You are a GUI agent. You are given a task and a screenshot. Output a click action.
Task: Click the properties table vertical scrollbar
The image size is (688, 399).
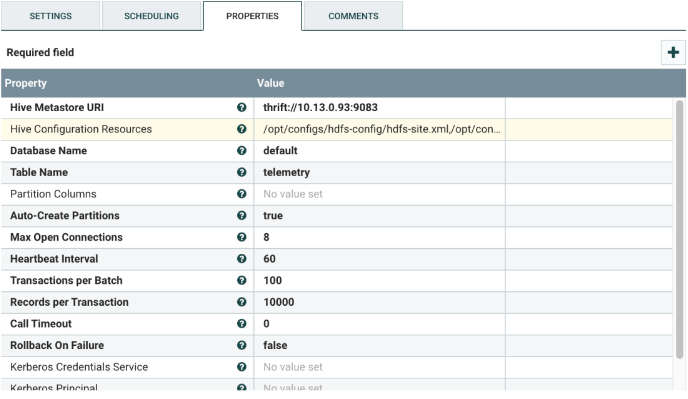[679, 228]
